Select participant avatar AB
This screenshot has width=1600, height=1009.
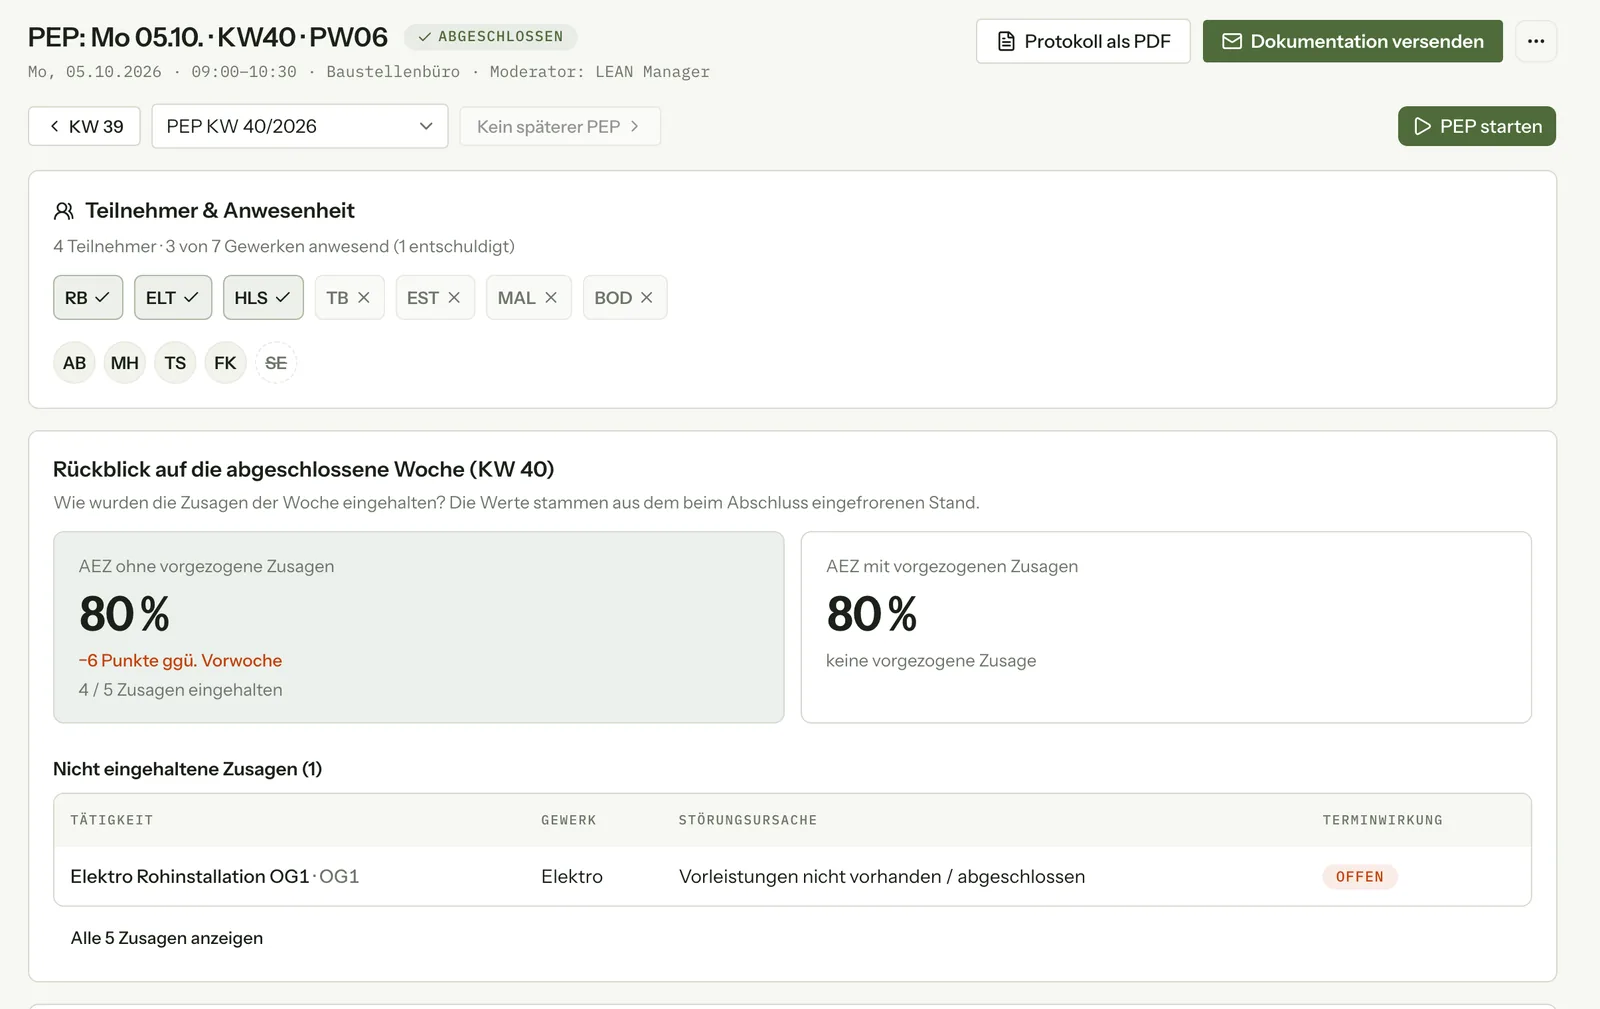pyautogui.click(x=74, y=363)
